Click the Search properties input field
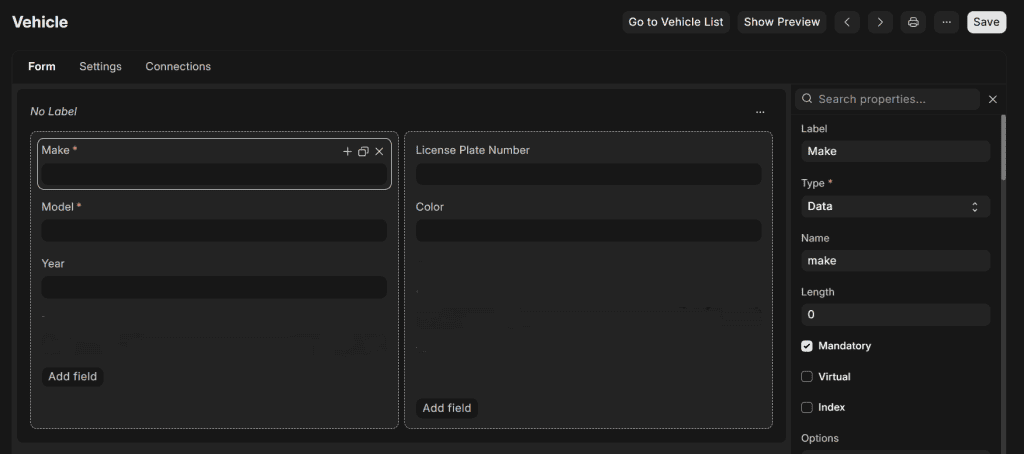The image size is (1024, 454). [x=895, y=99]
